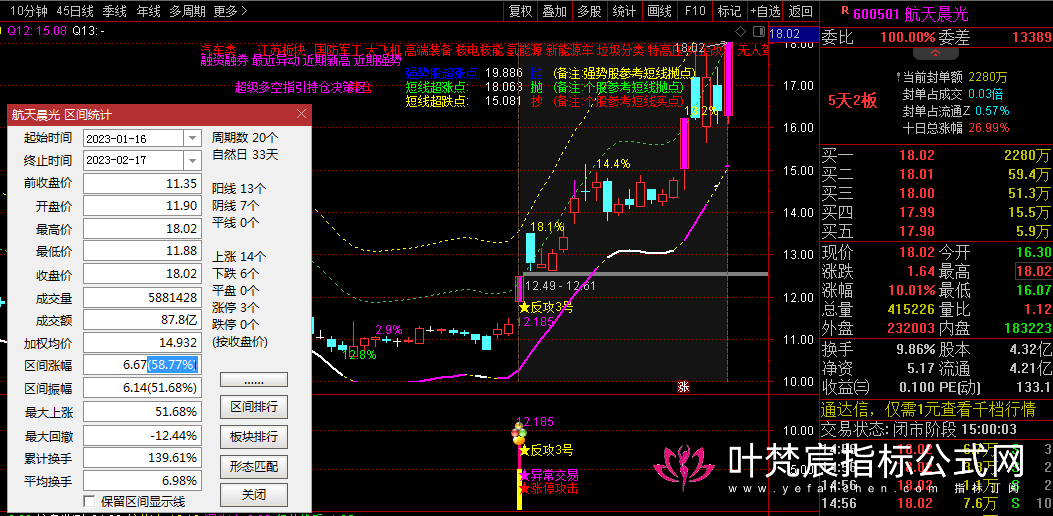The width and height of the screenshot is (1053, 516).
Task: Click the 12.49 - 12.61 gap label
Action: point(560,286)
